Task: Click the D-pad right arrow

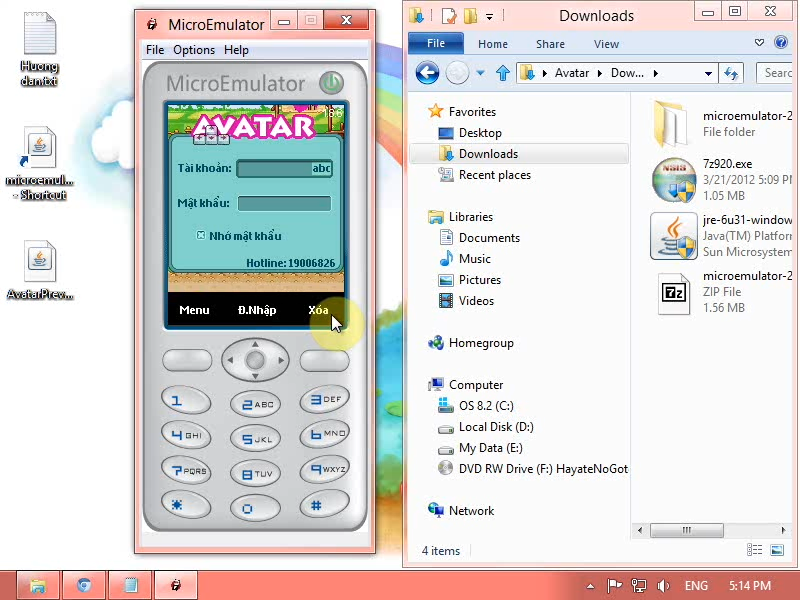Action: click(280, 360)
